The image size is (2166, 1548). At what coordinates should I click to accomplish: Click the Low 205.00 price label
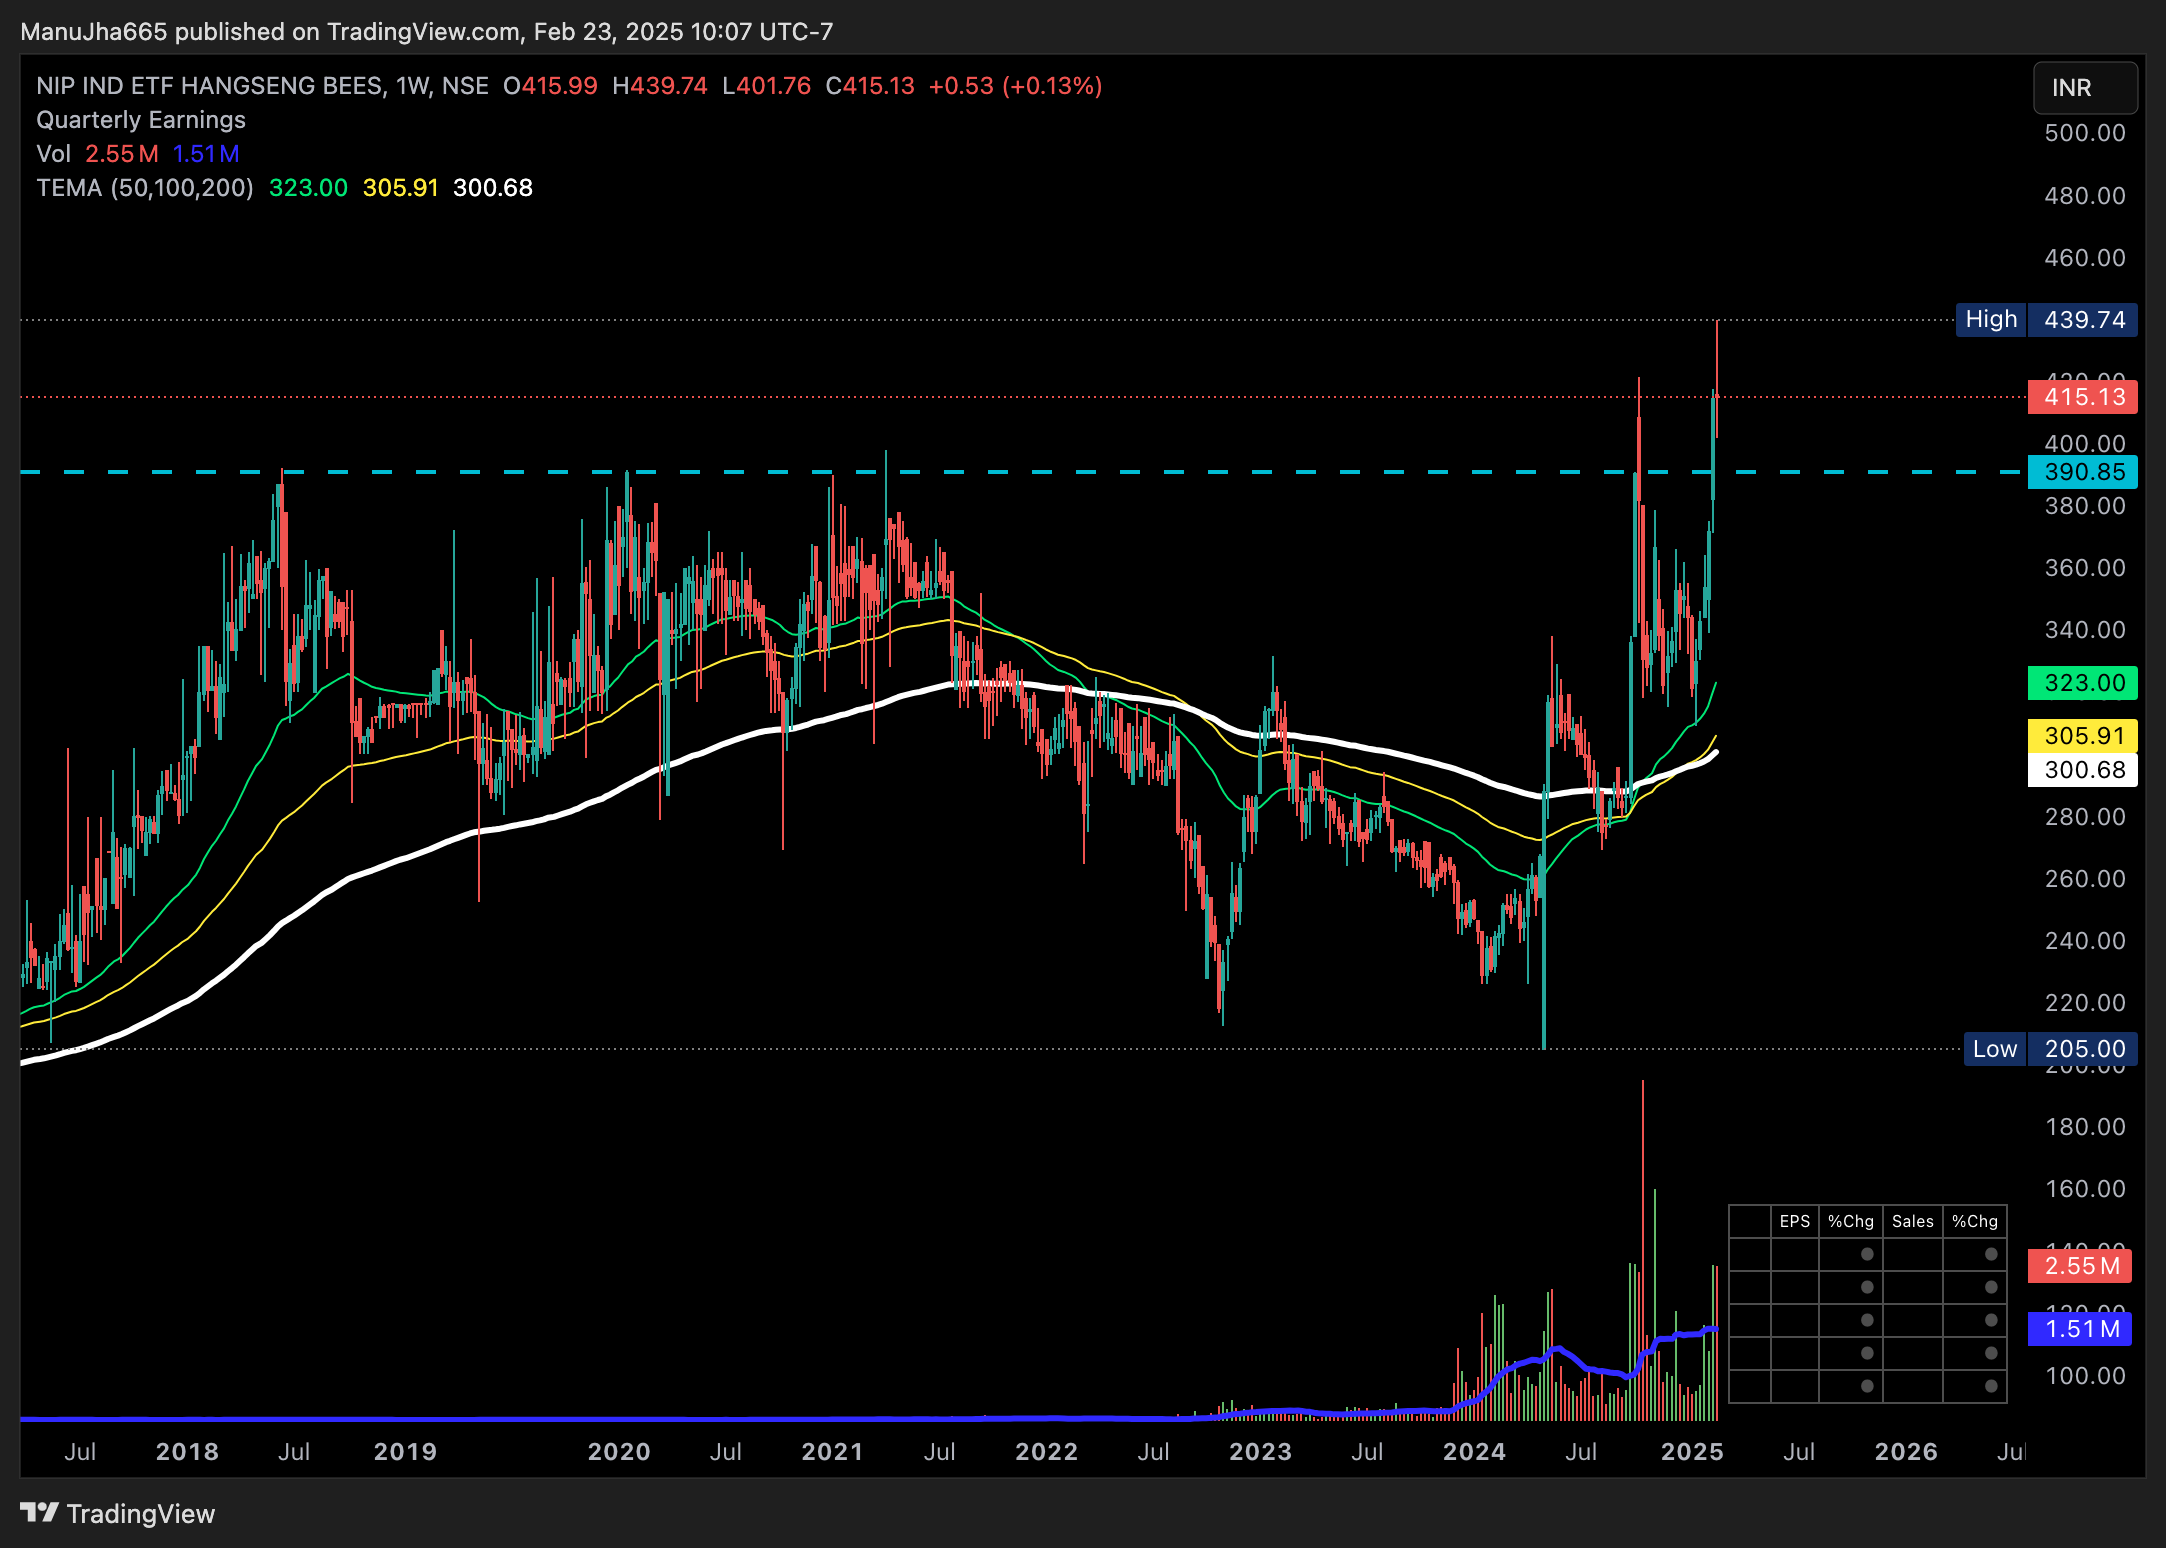tap(2050, 1049)
